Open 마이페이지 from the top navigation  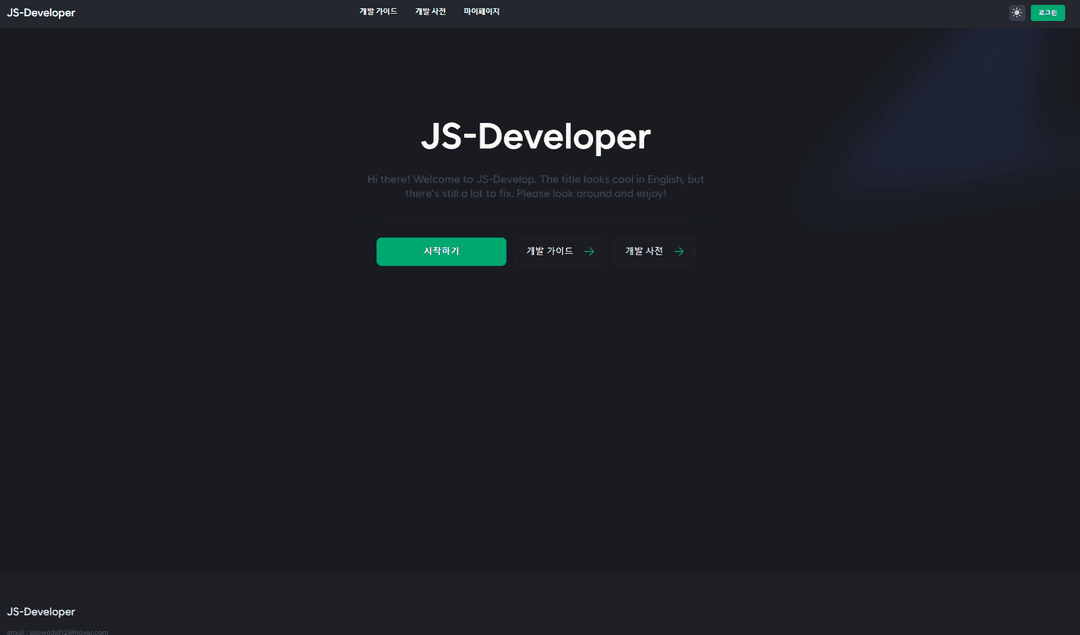click(x=481, y=11)
